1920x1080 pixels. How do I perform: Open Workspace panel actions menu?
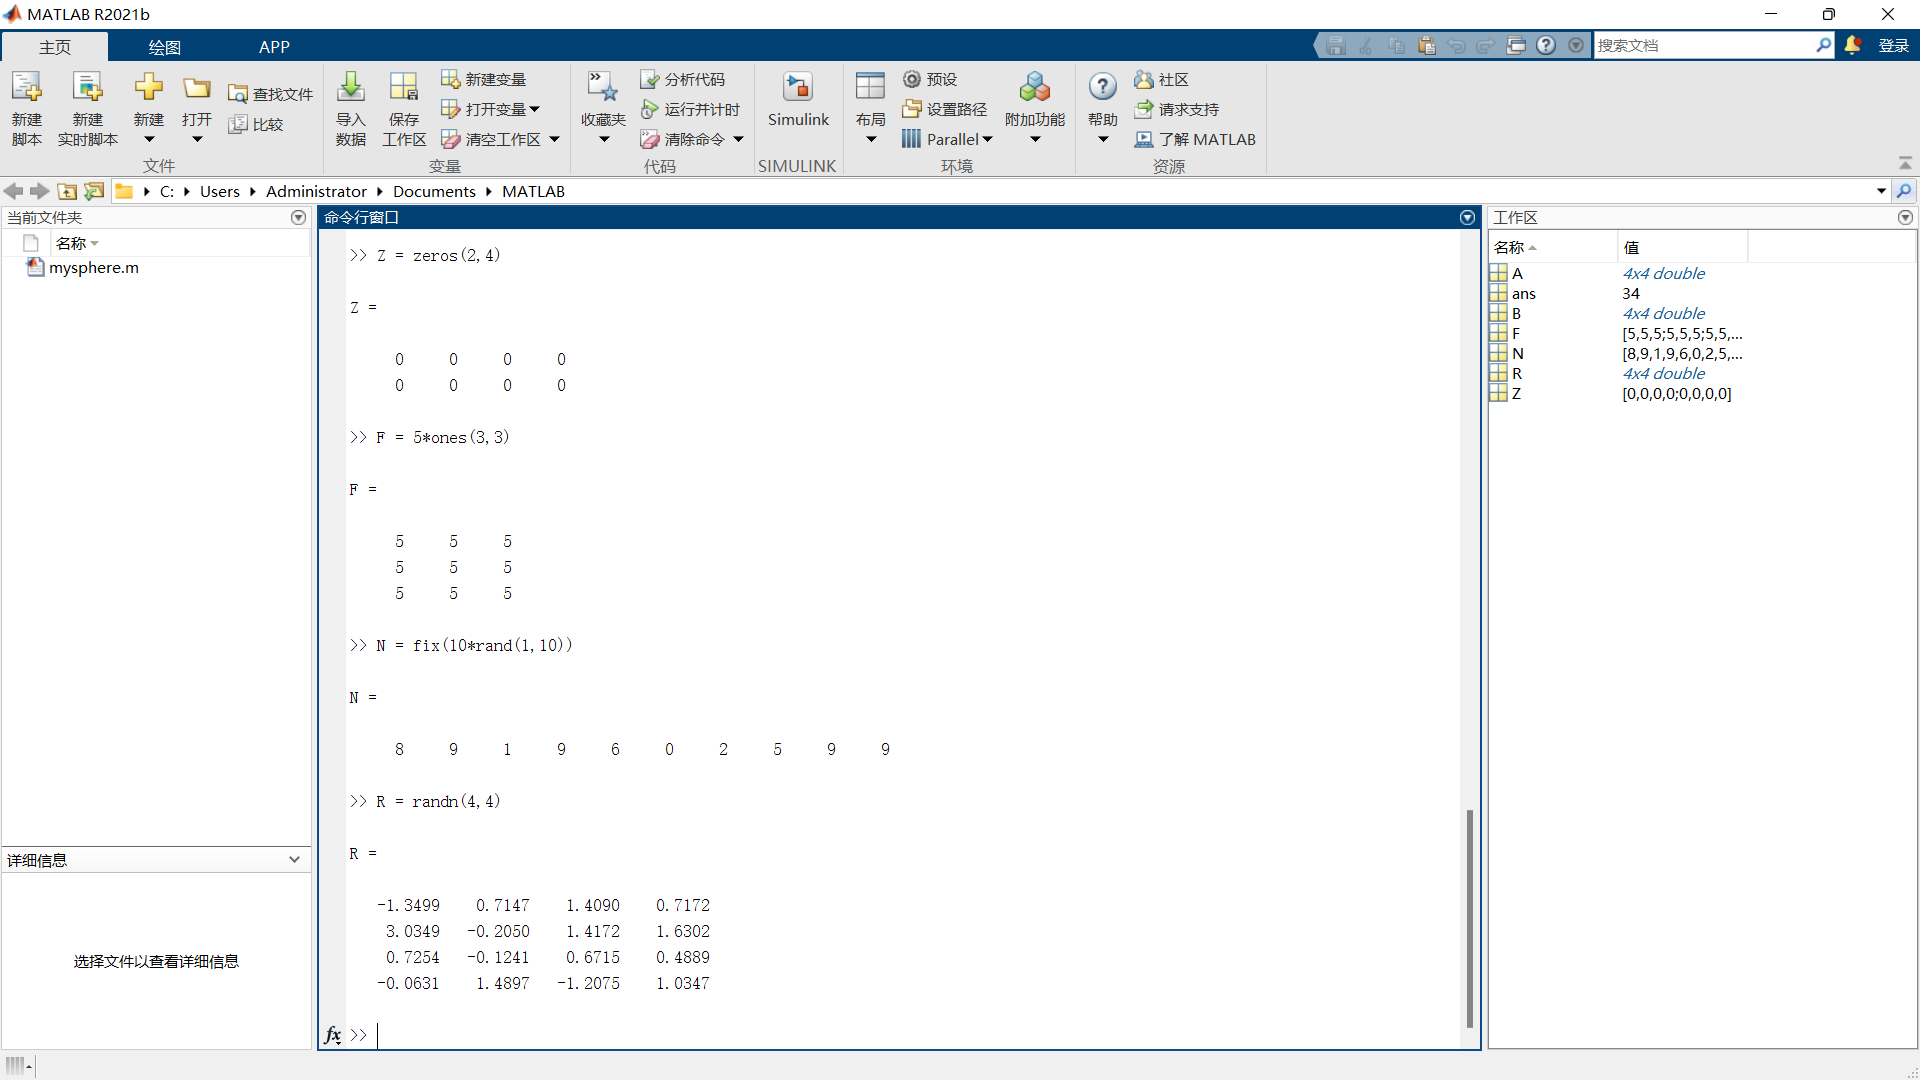[x=1905, y=217]
